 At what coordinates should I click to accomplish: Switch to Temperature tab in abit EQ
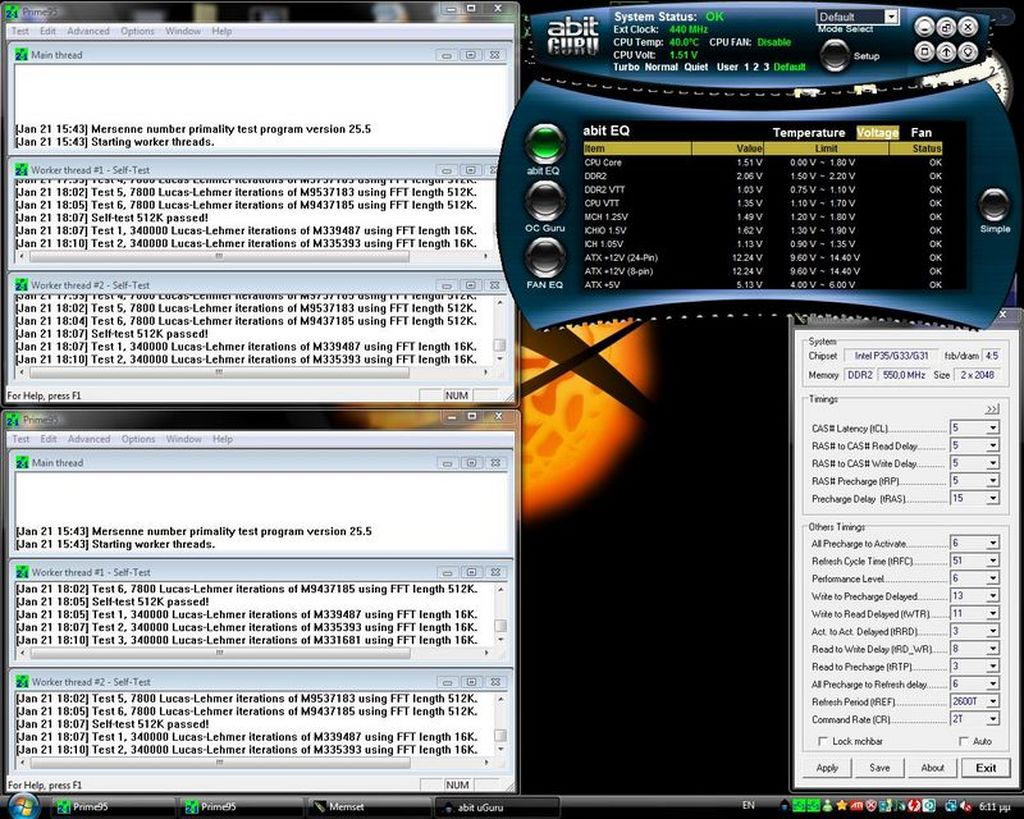(808, 133)
